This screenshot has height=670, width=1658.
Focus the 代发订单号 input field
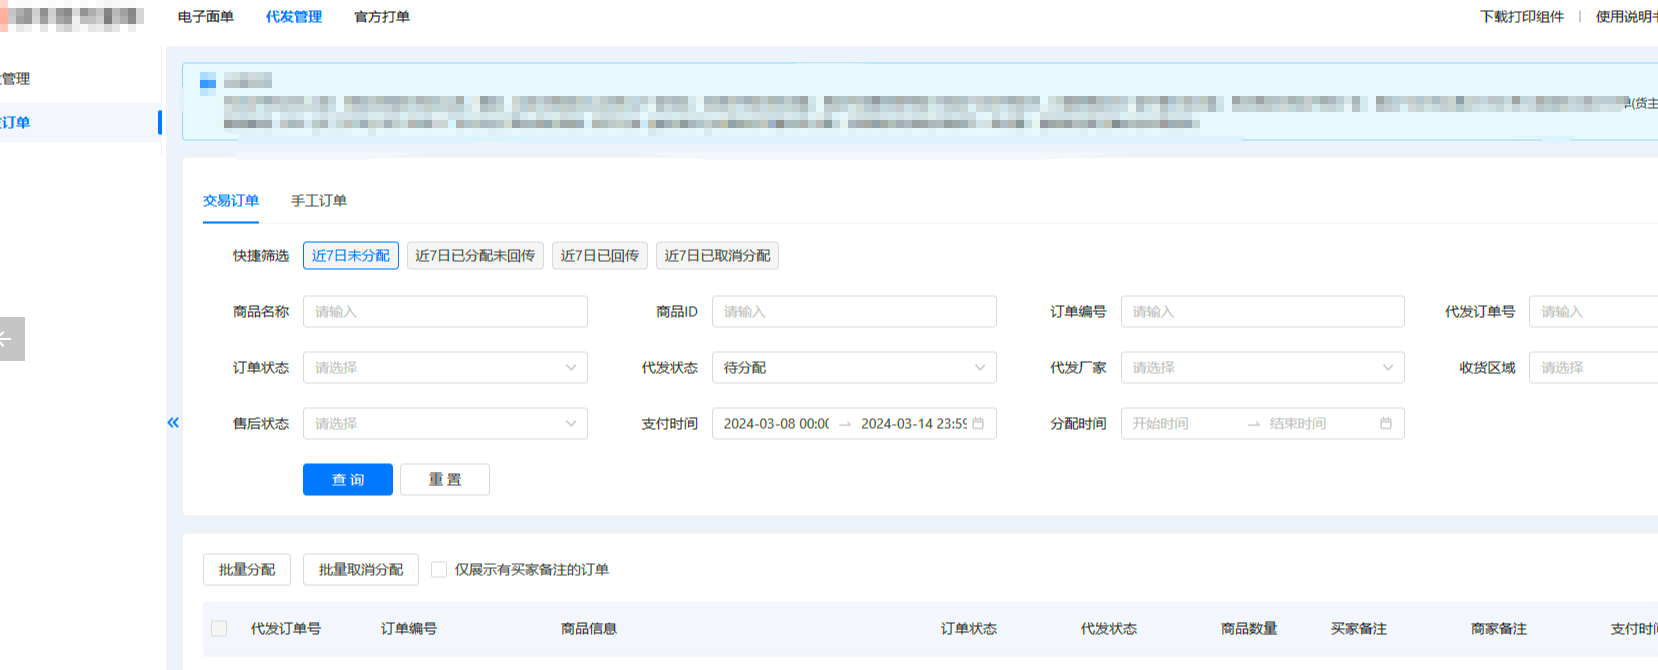point(1593,312)
